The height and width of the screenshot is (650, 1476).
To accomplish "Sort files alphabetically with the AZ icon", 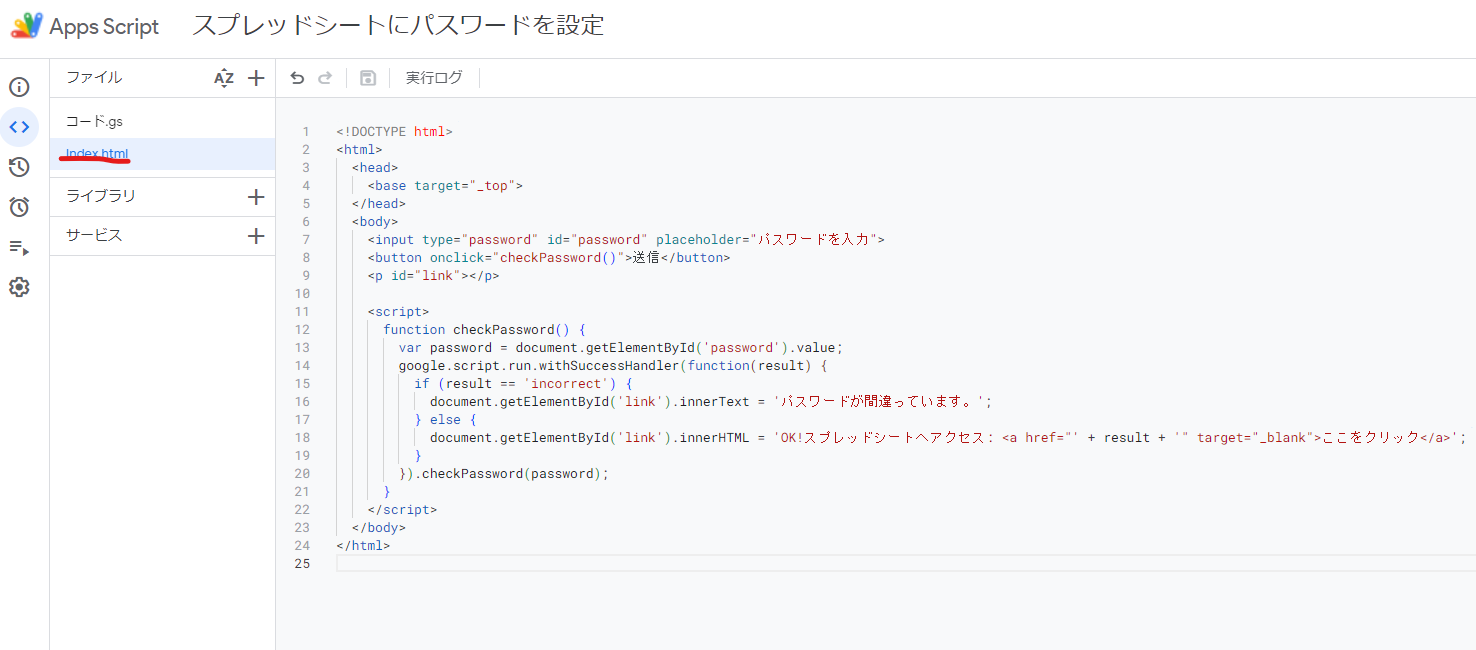I will point(224,76).
